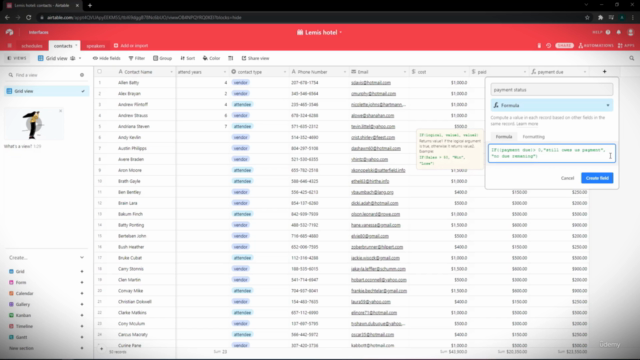Open the Automations panel
The height and width of the screenshot is (360, 640).
(x=596, y=46)
